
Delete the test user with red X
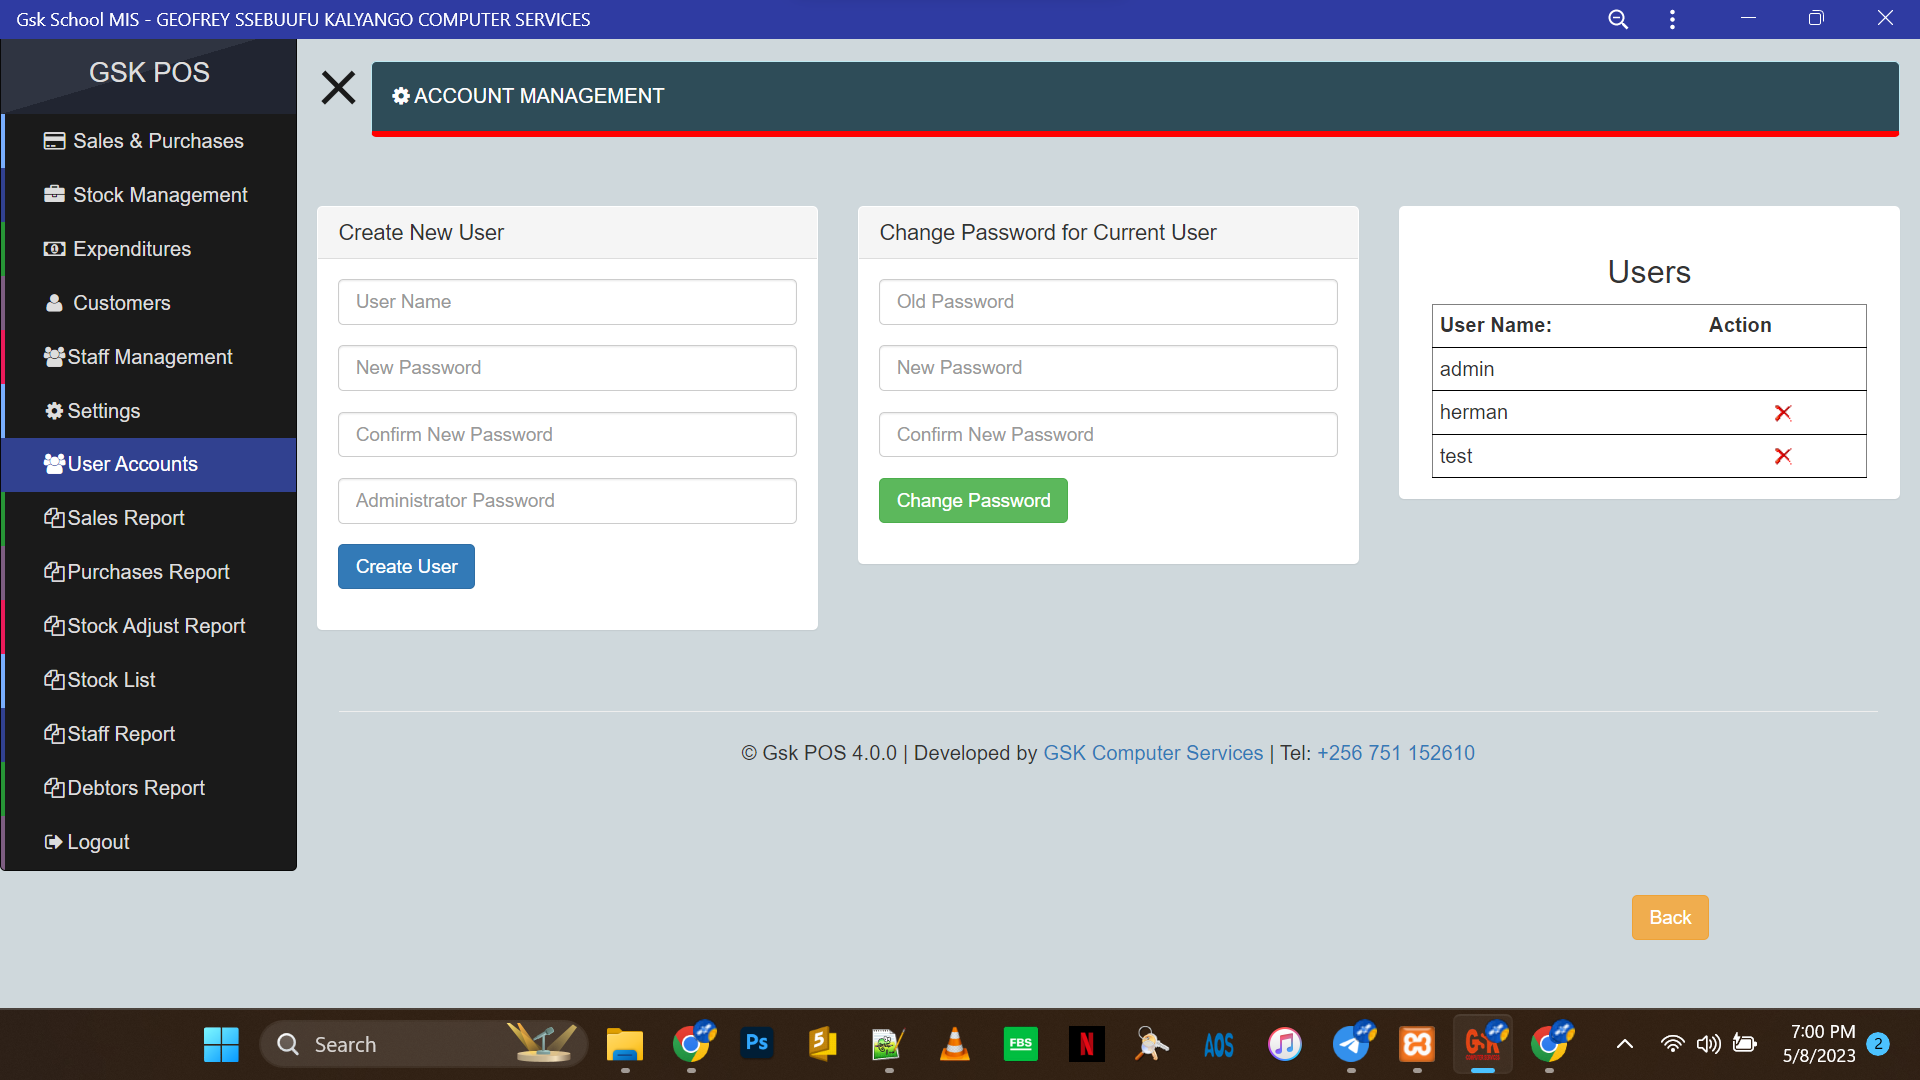point(1782,456)
